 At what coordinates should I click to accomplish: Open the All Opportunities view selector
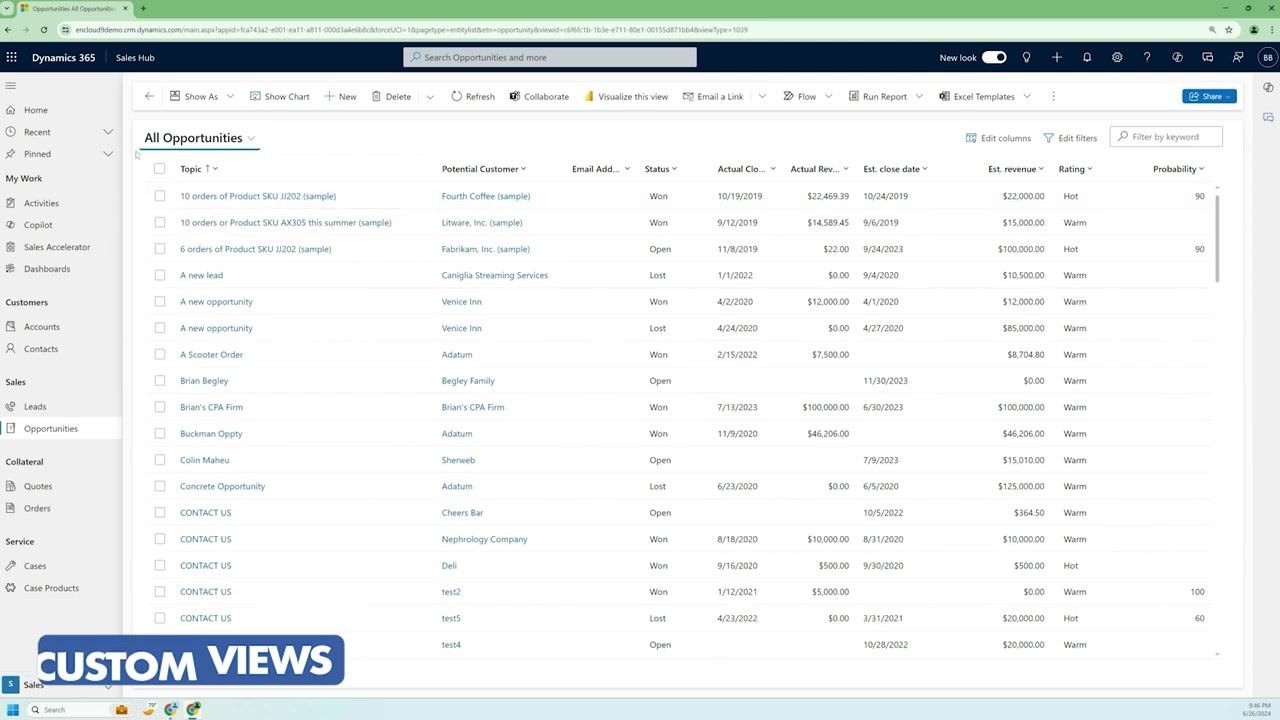[x=200, y=138]
